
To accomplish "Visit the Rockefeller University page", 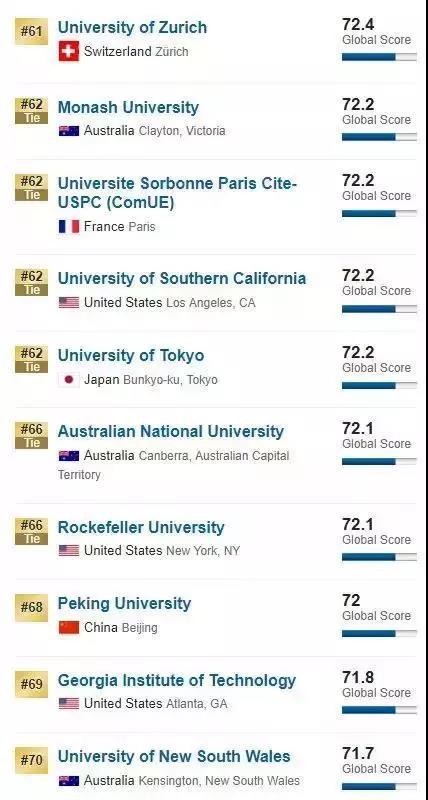I will click(141, 527).
